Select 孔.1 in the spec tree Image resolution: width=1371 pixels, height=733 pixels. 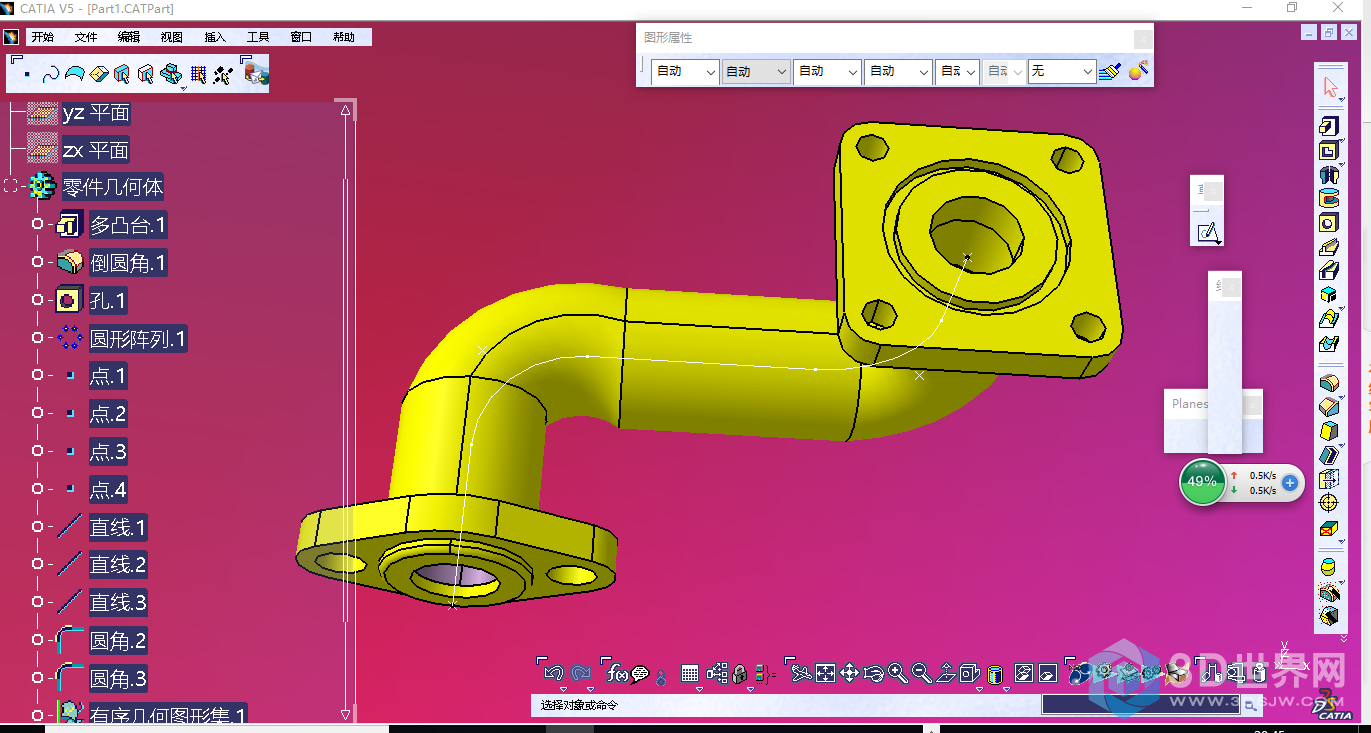coord(108,301)
